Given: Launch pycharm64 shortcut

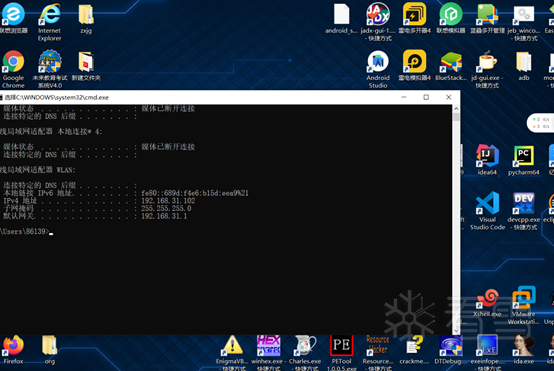Looking at the screenshot, I should click(524, 160).
